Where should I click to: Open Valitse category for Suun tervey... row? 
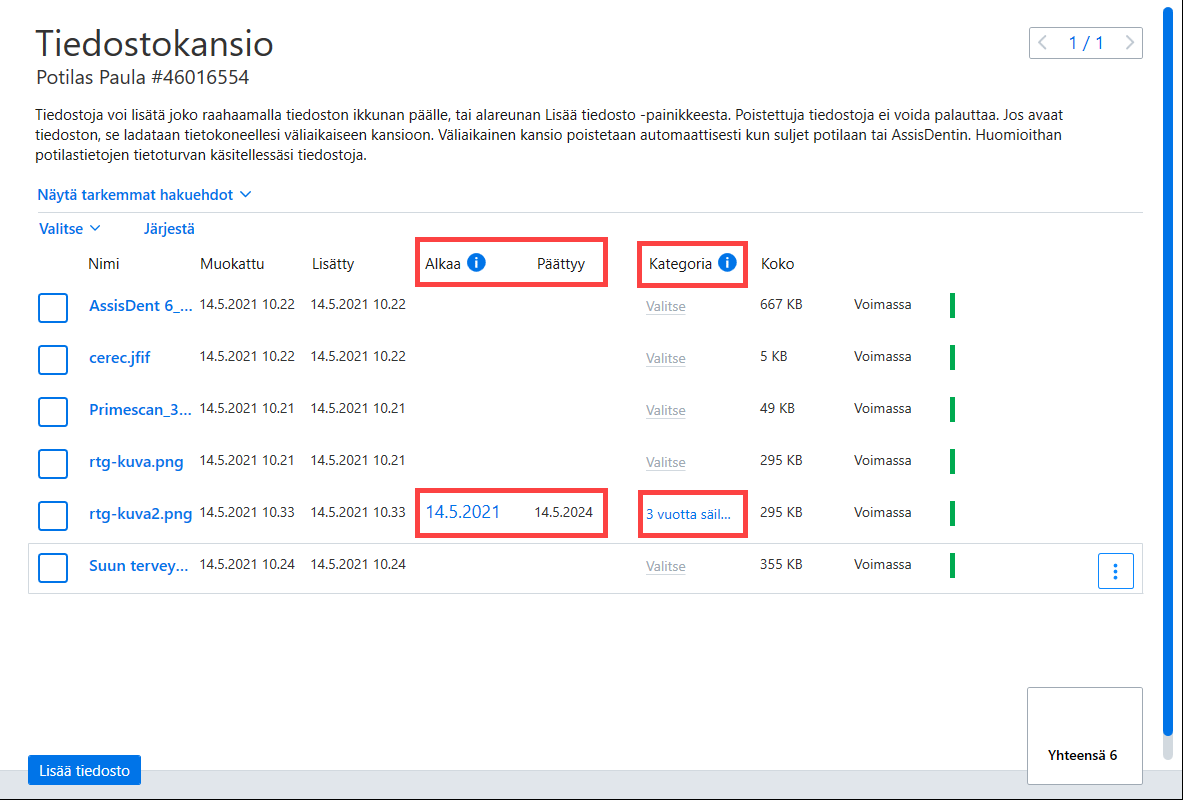coord(665,567)
